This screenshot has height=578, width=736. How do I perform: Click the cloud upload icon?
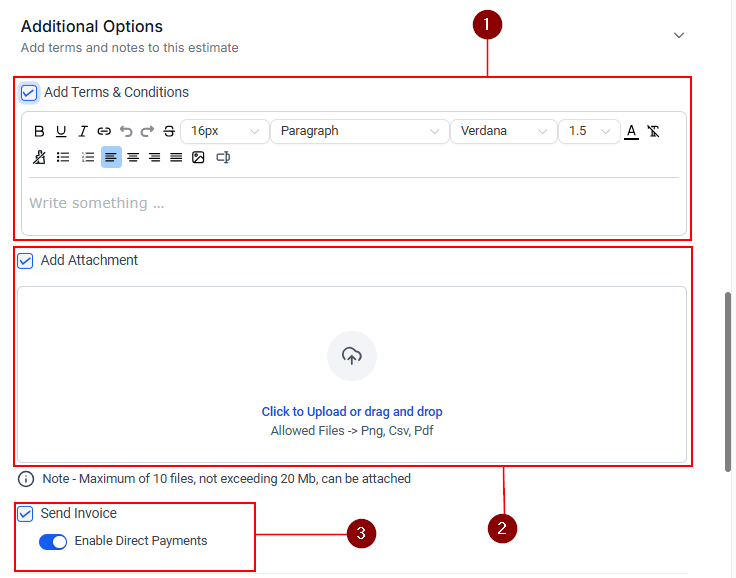click(x=352, y=356)
